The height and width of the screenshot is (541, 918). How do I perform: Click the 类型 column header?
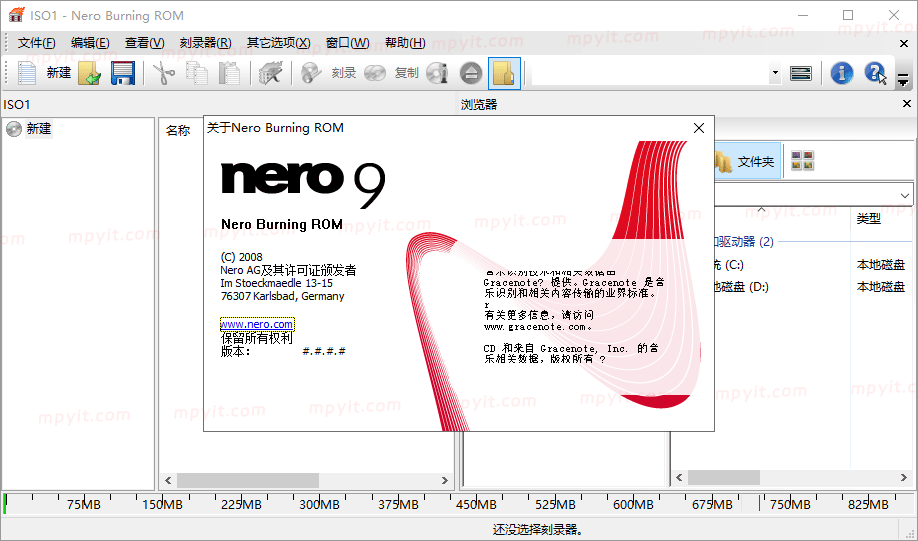pyautogui.click(x=869, y=218)
